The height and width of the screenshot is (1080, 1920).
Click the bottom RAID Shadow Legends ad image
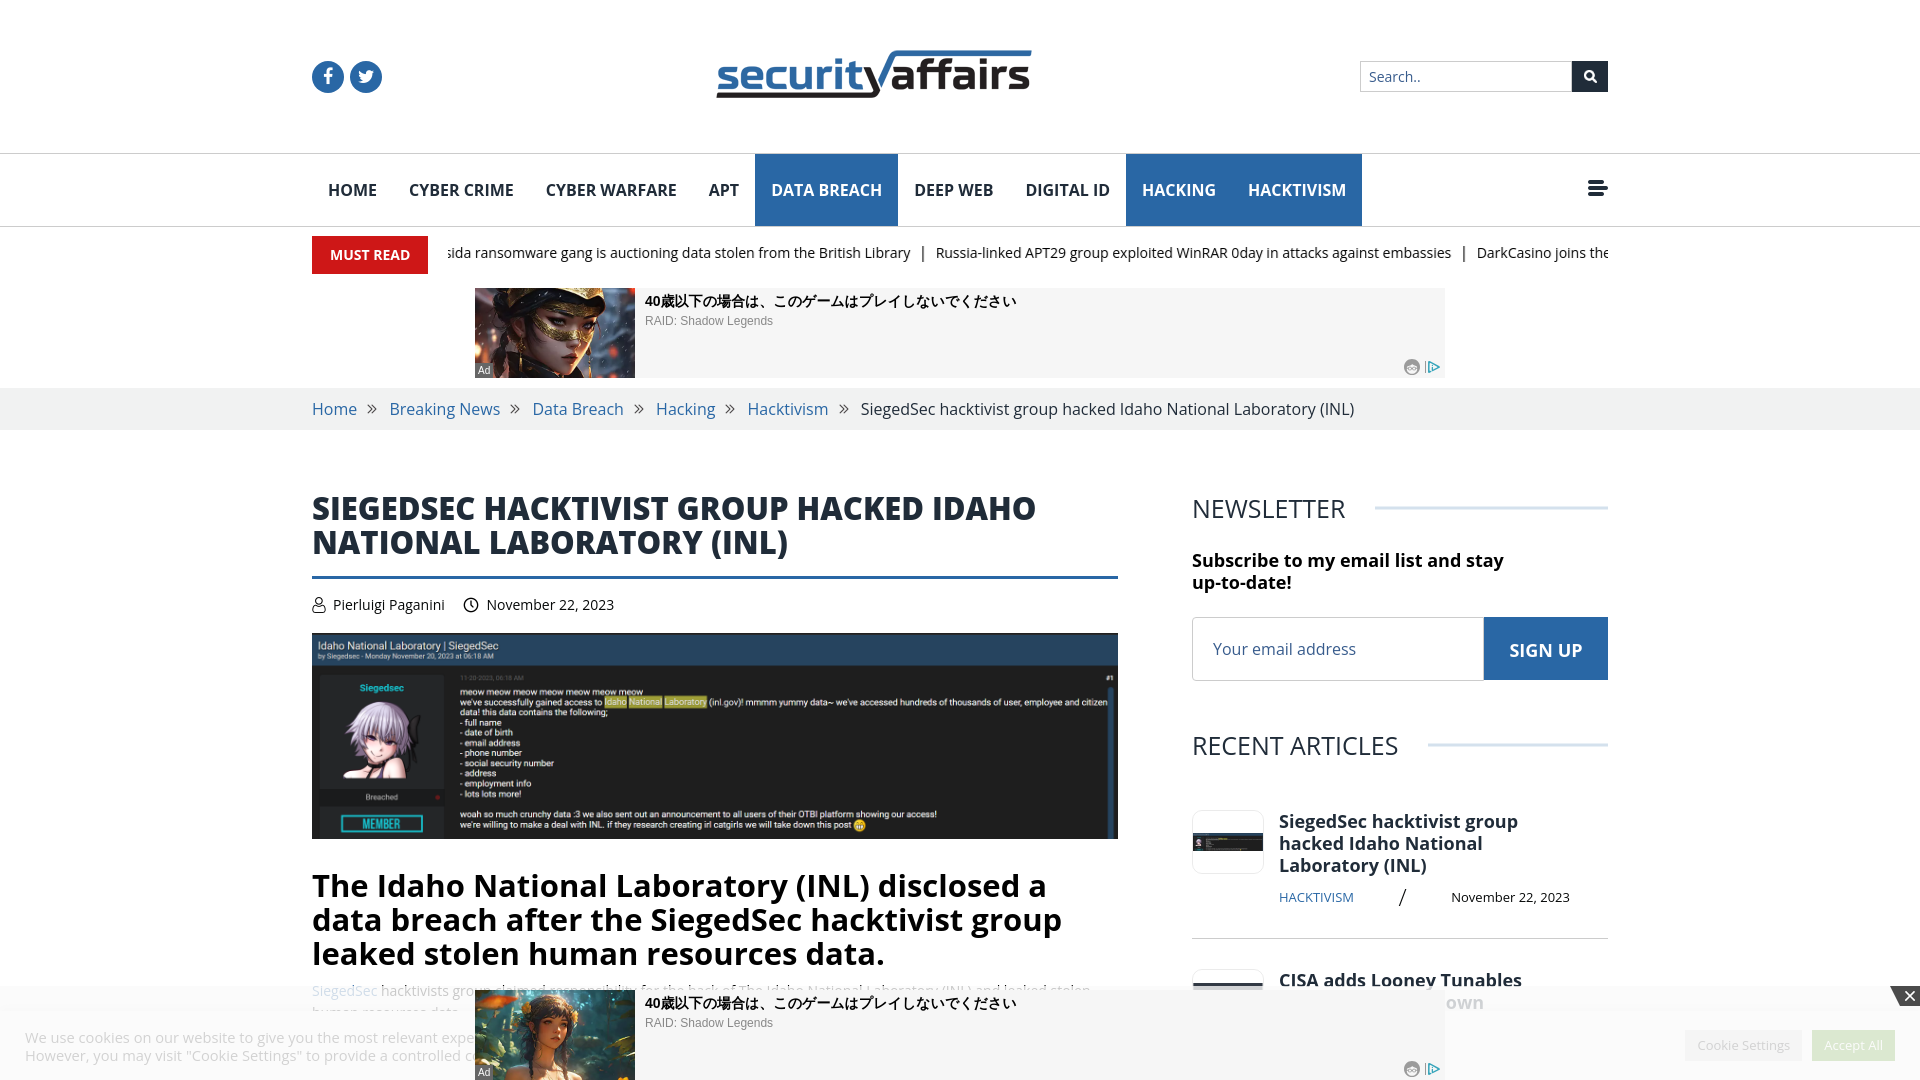(x=555, y=1035)
